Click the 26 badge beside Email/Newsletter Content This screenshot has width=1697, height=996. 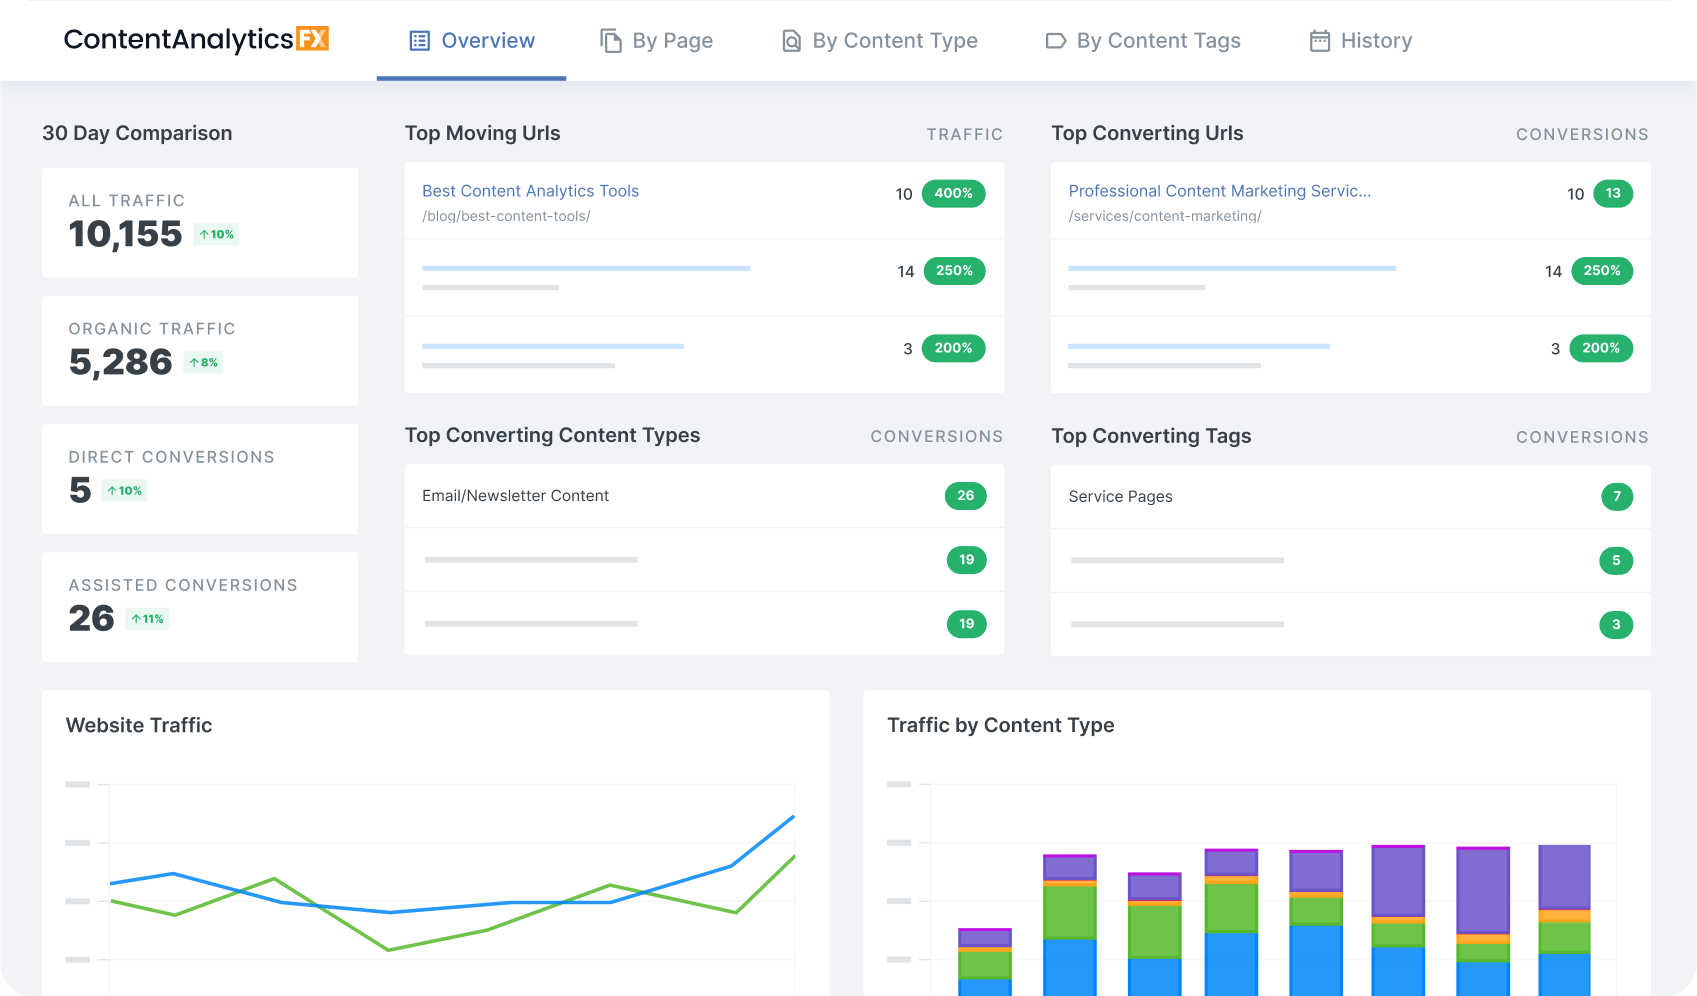(965, 496)
